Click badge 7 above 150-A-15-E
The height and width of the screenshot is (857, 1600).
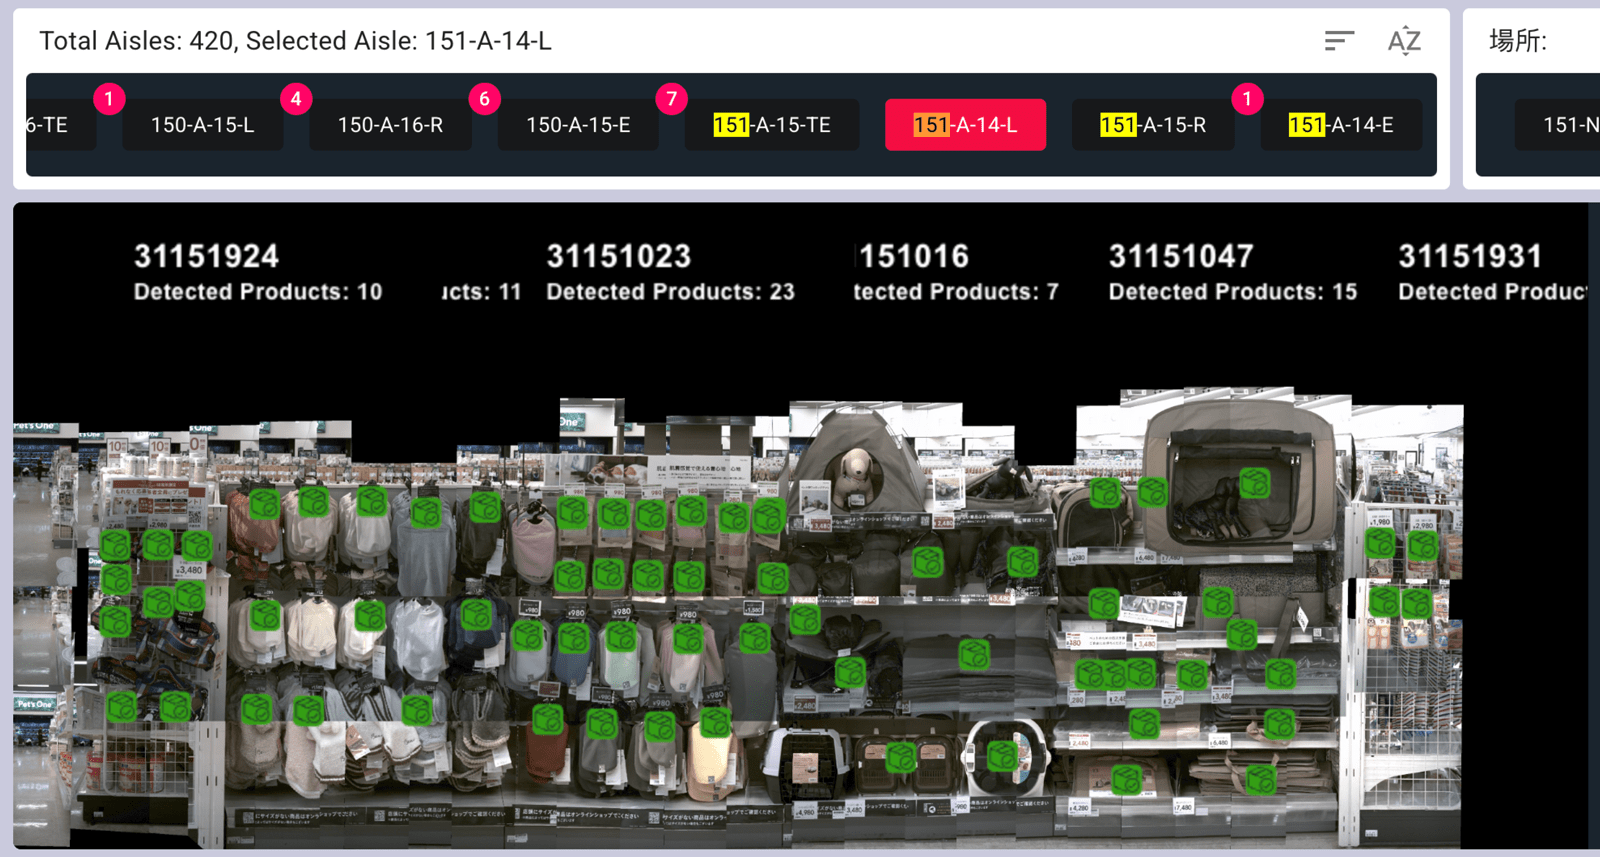click(x=672, y=99)
